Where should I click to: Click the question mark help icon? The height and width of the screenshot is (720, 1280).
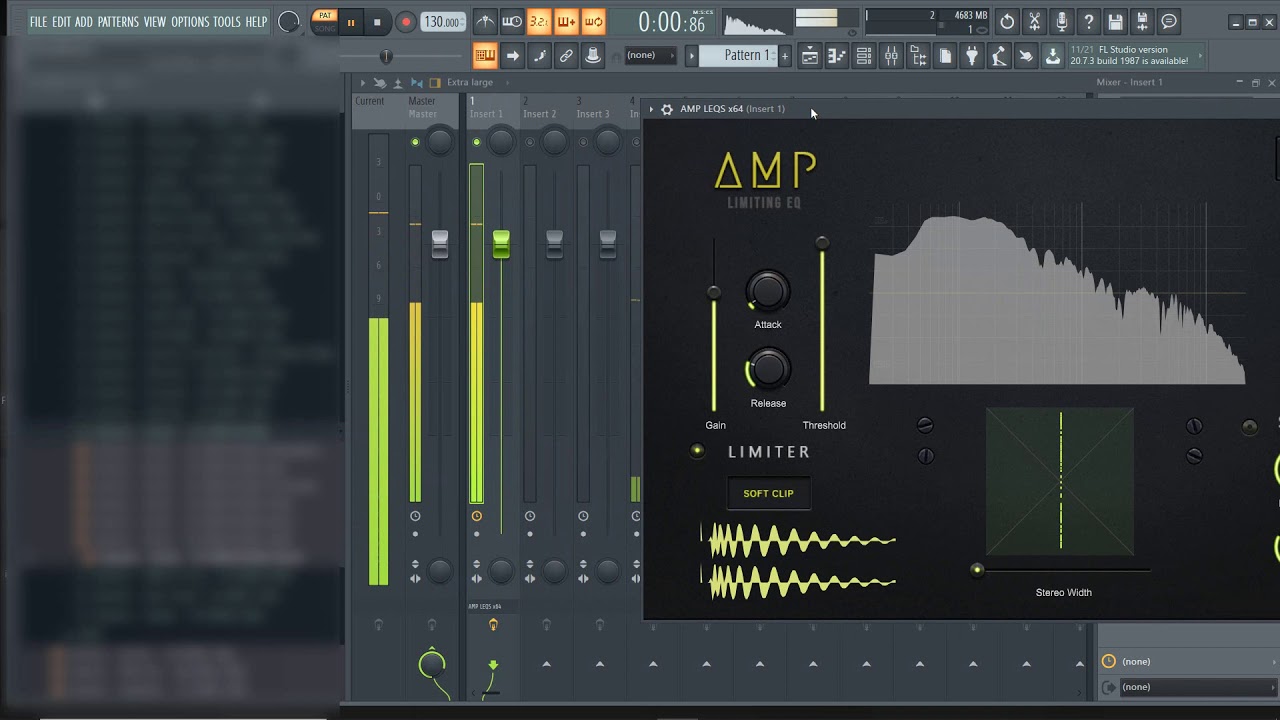coord(1089,22)
